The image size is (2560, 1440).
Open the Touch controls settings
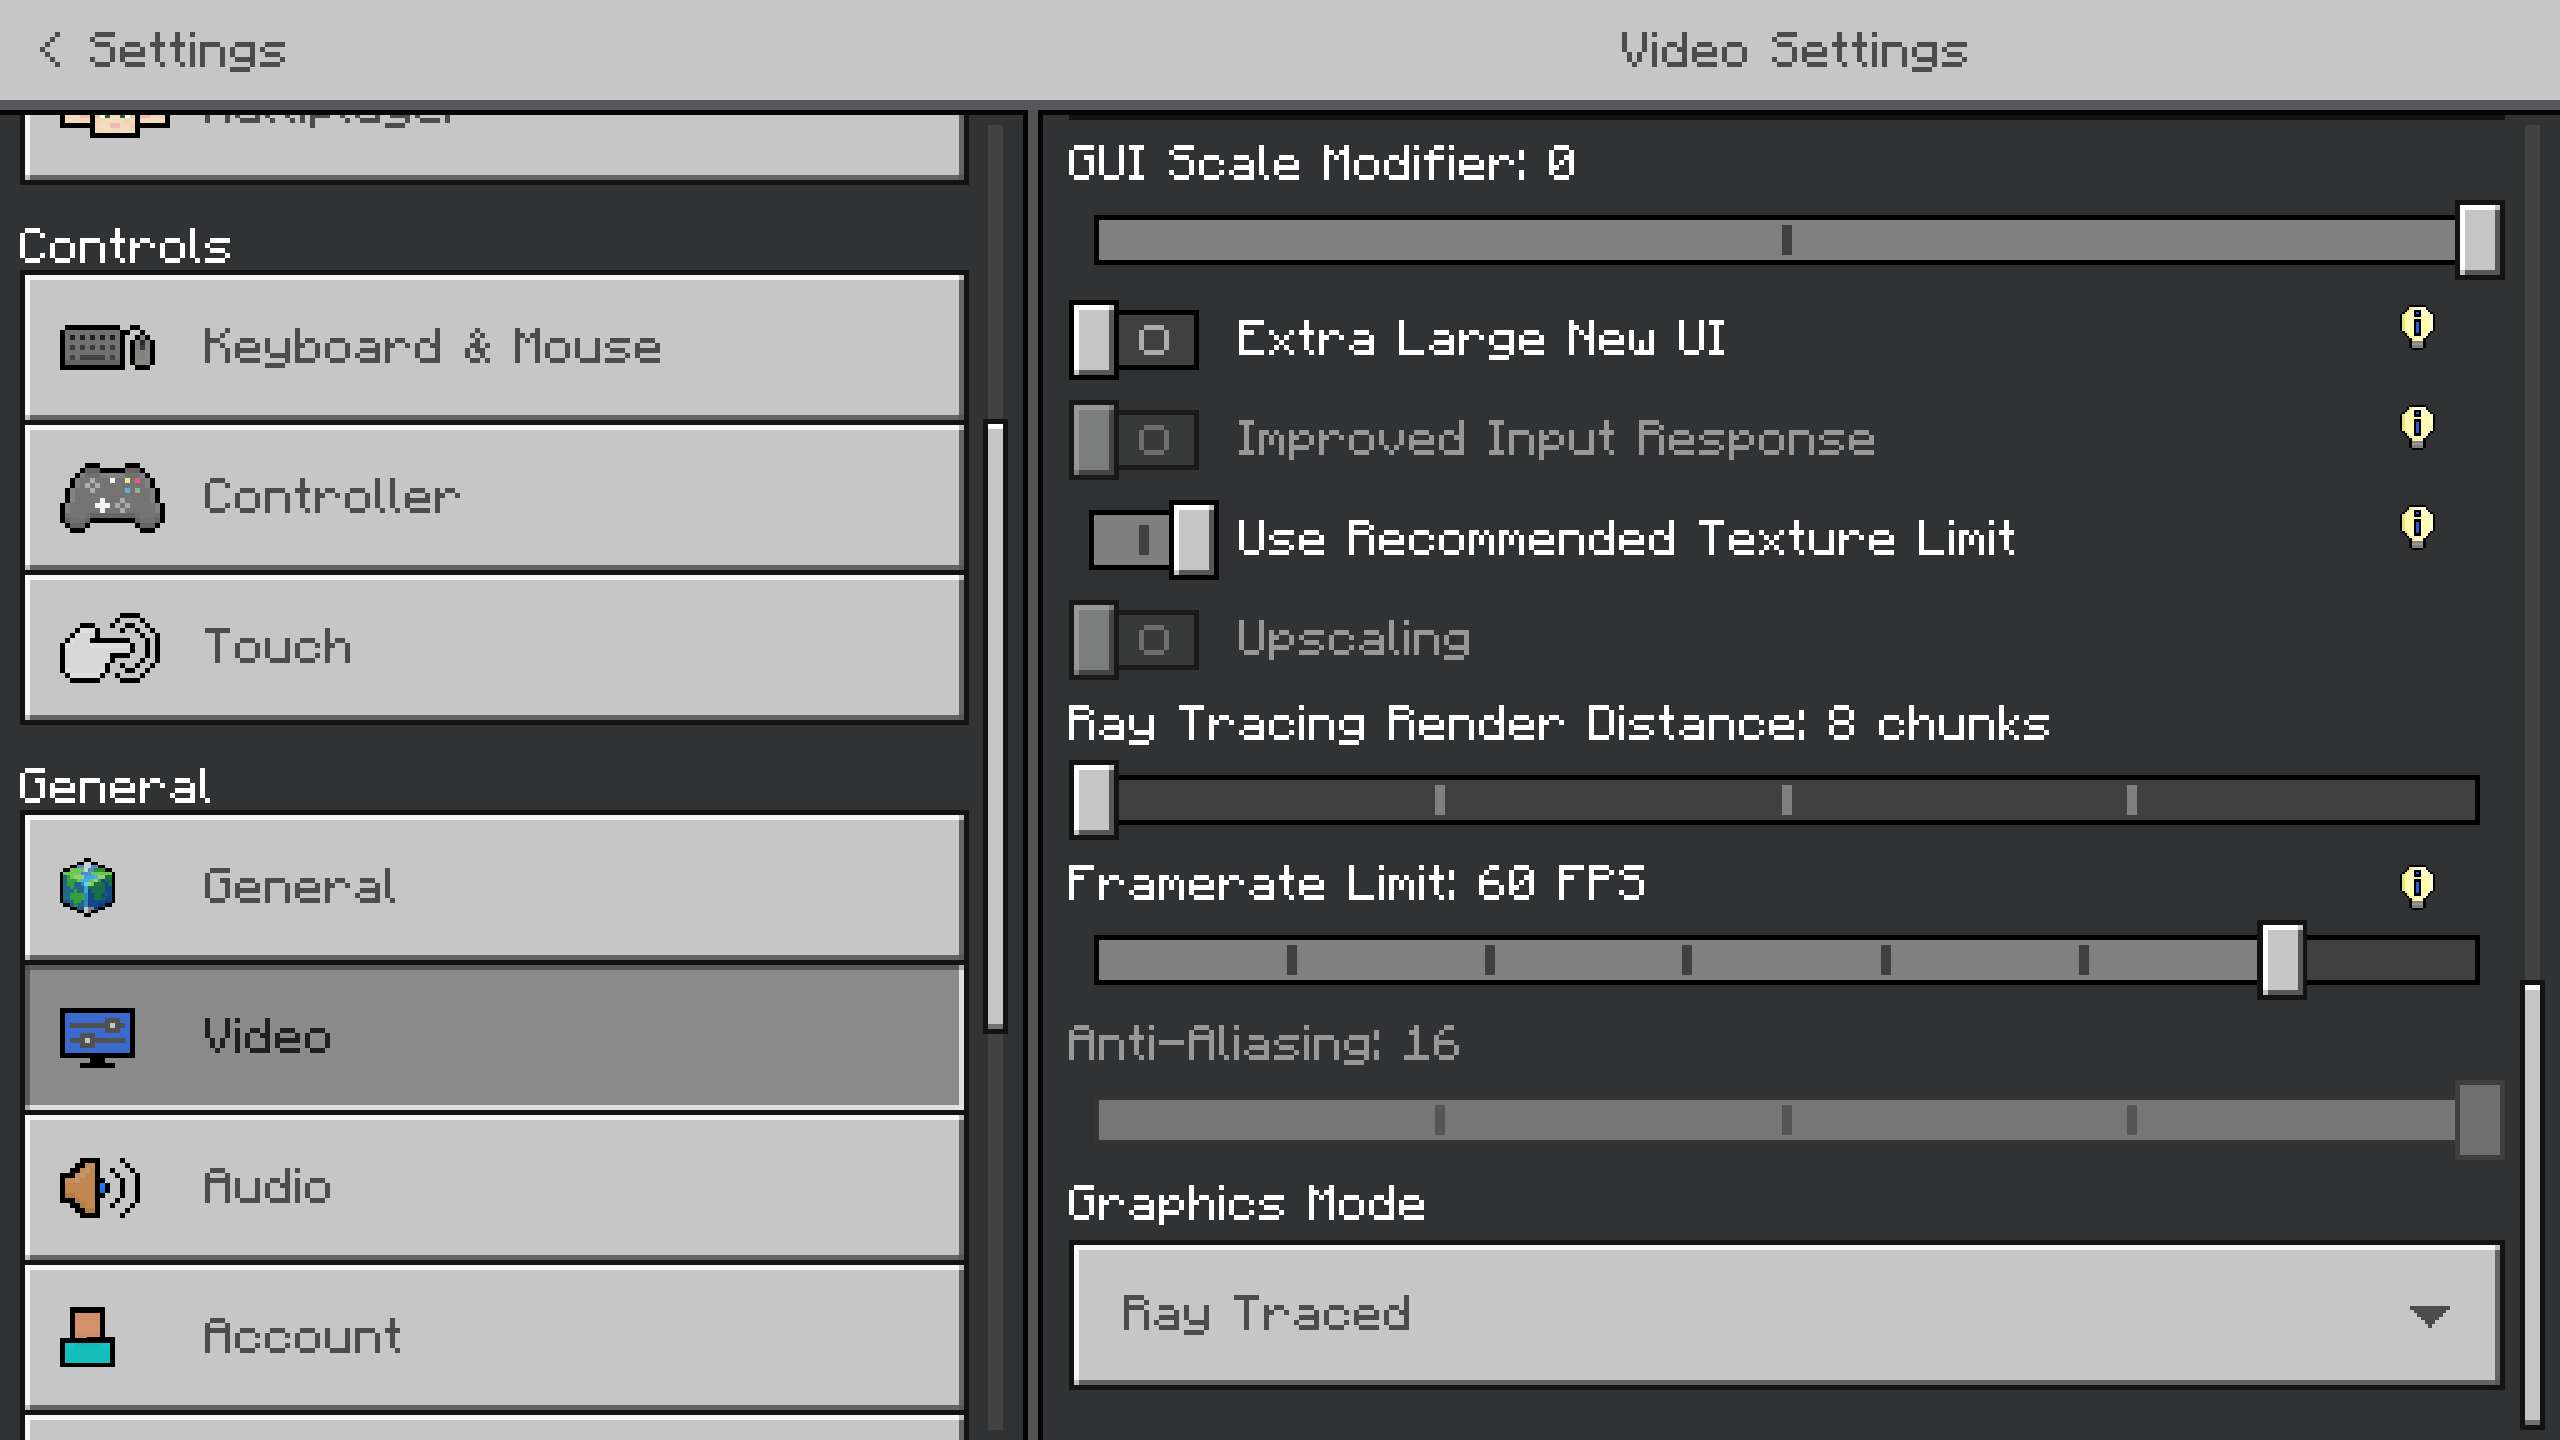494,647
